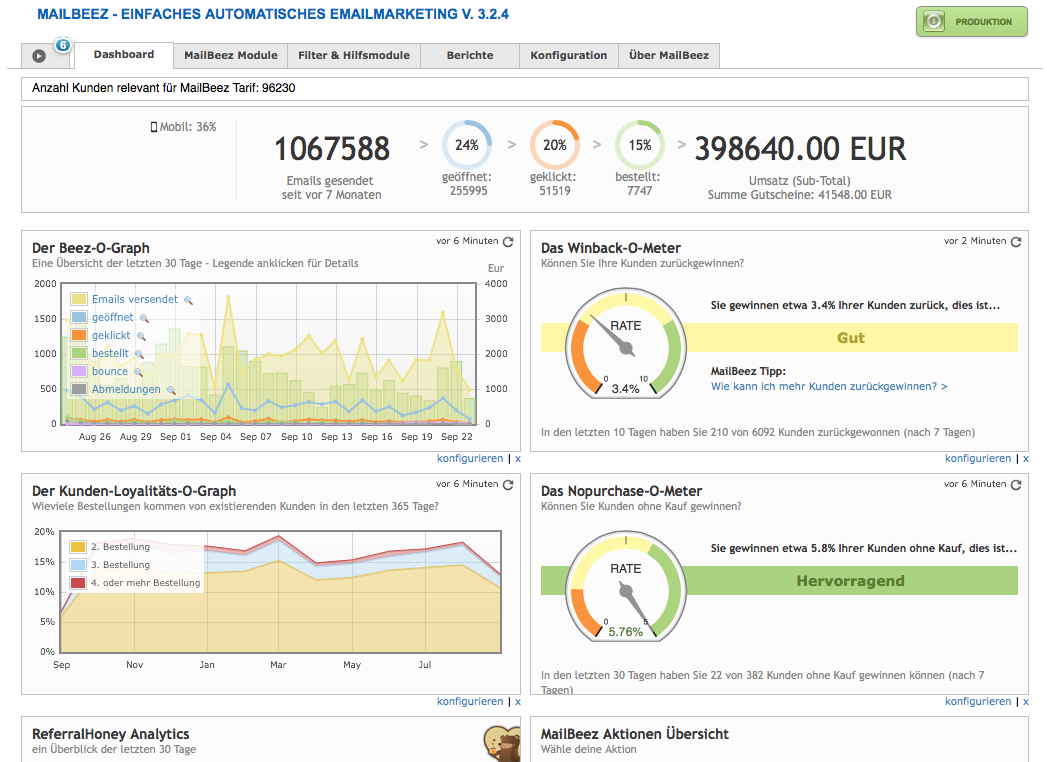This screenshot has height=762, width=1047.
Task: Click the 'vor 2 Minuten' timestamp
Action: [975, 241]
